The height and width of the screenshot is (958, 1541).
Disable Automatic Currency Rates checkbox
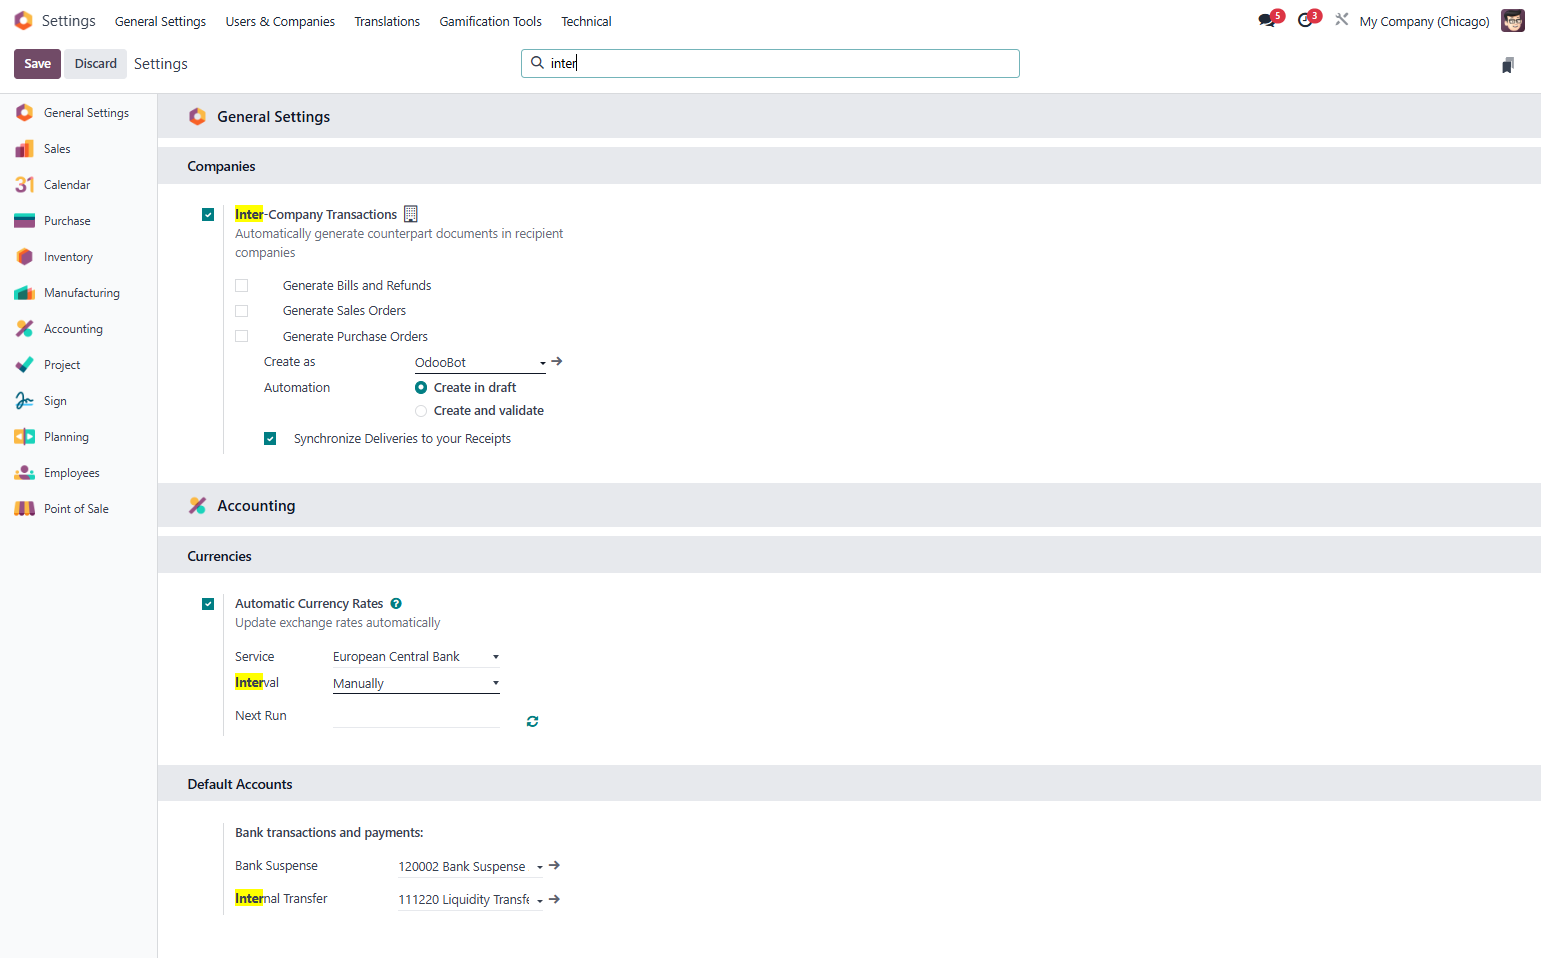pyautogui.click(x=208, y=603)
